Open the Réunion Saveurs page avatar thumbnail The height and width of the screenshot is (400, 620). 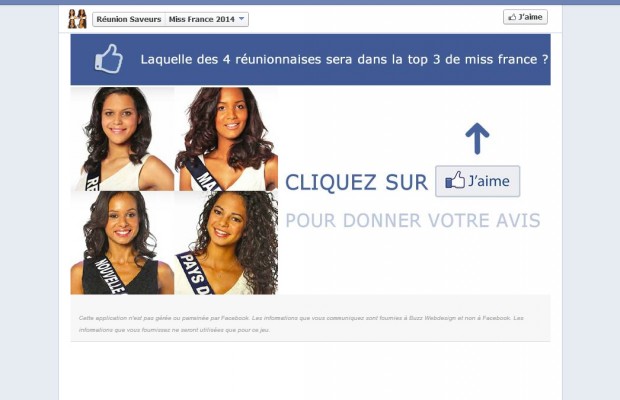coord(77,19)
